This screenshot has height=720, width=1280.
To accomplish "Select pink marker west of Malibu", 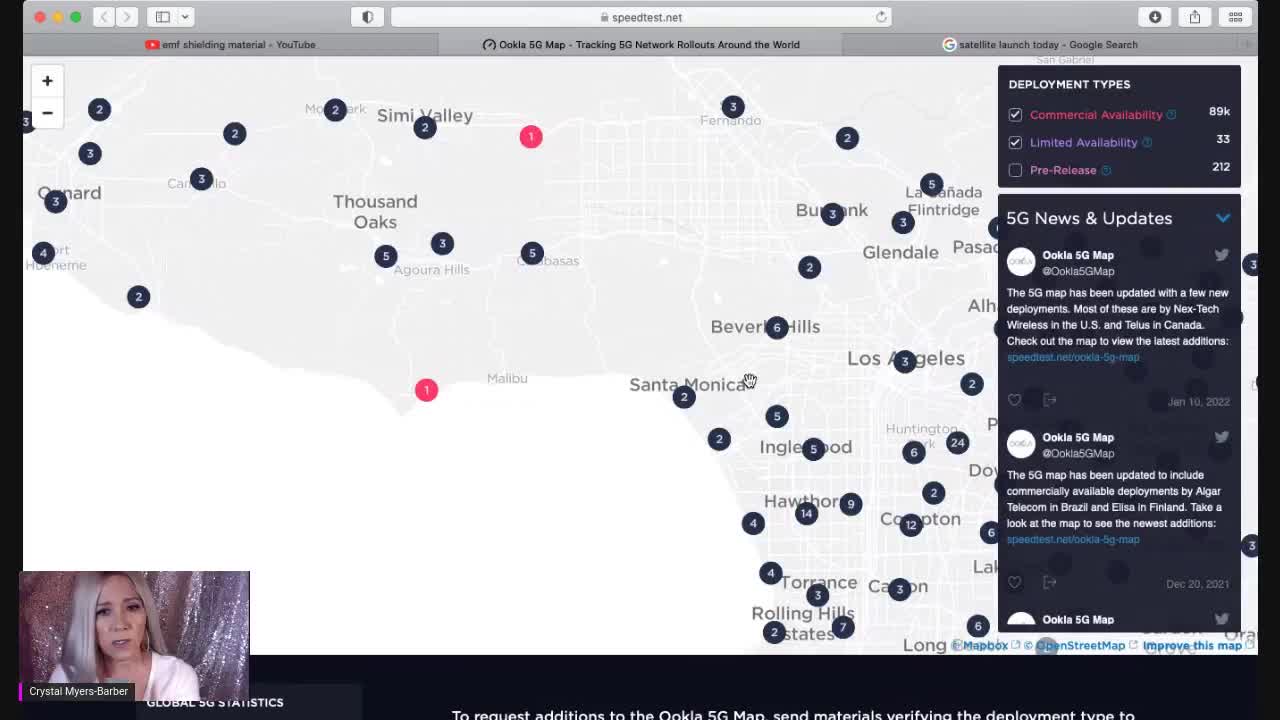I will (x=426, y=390).
